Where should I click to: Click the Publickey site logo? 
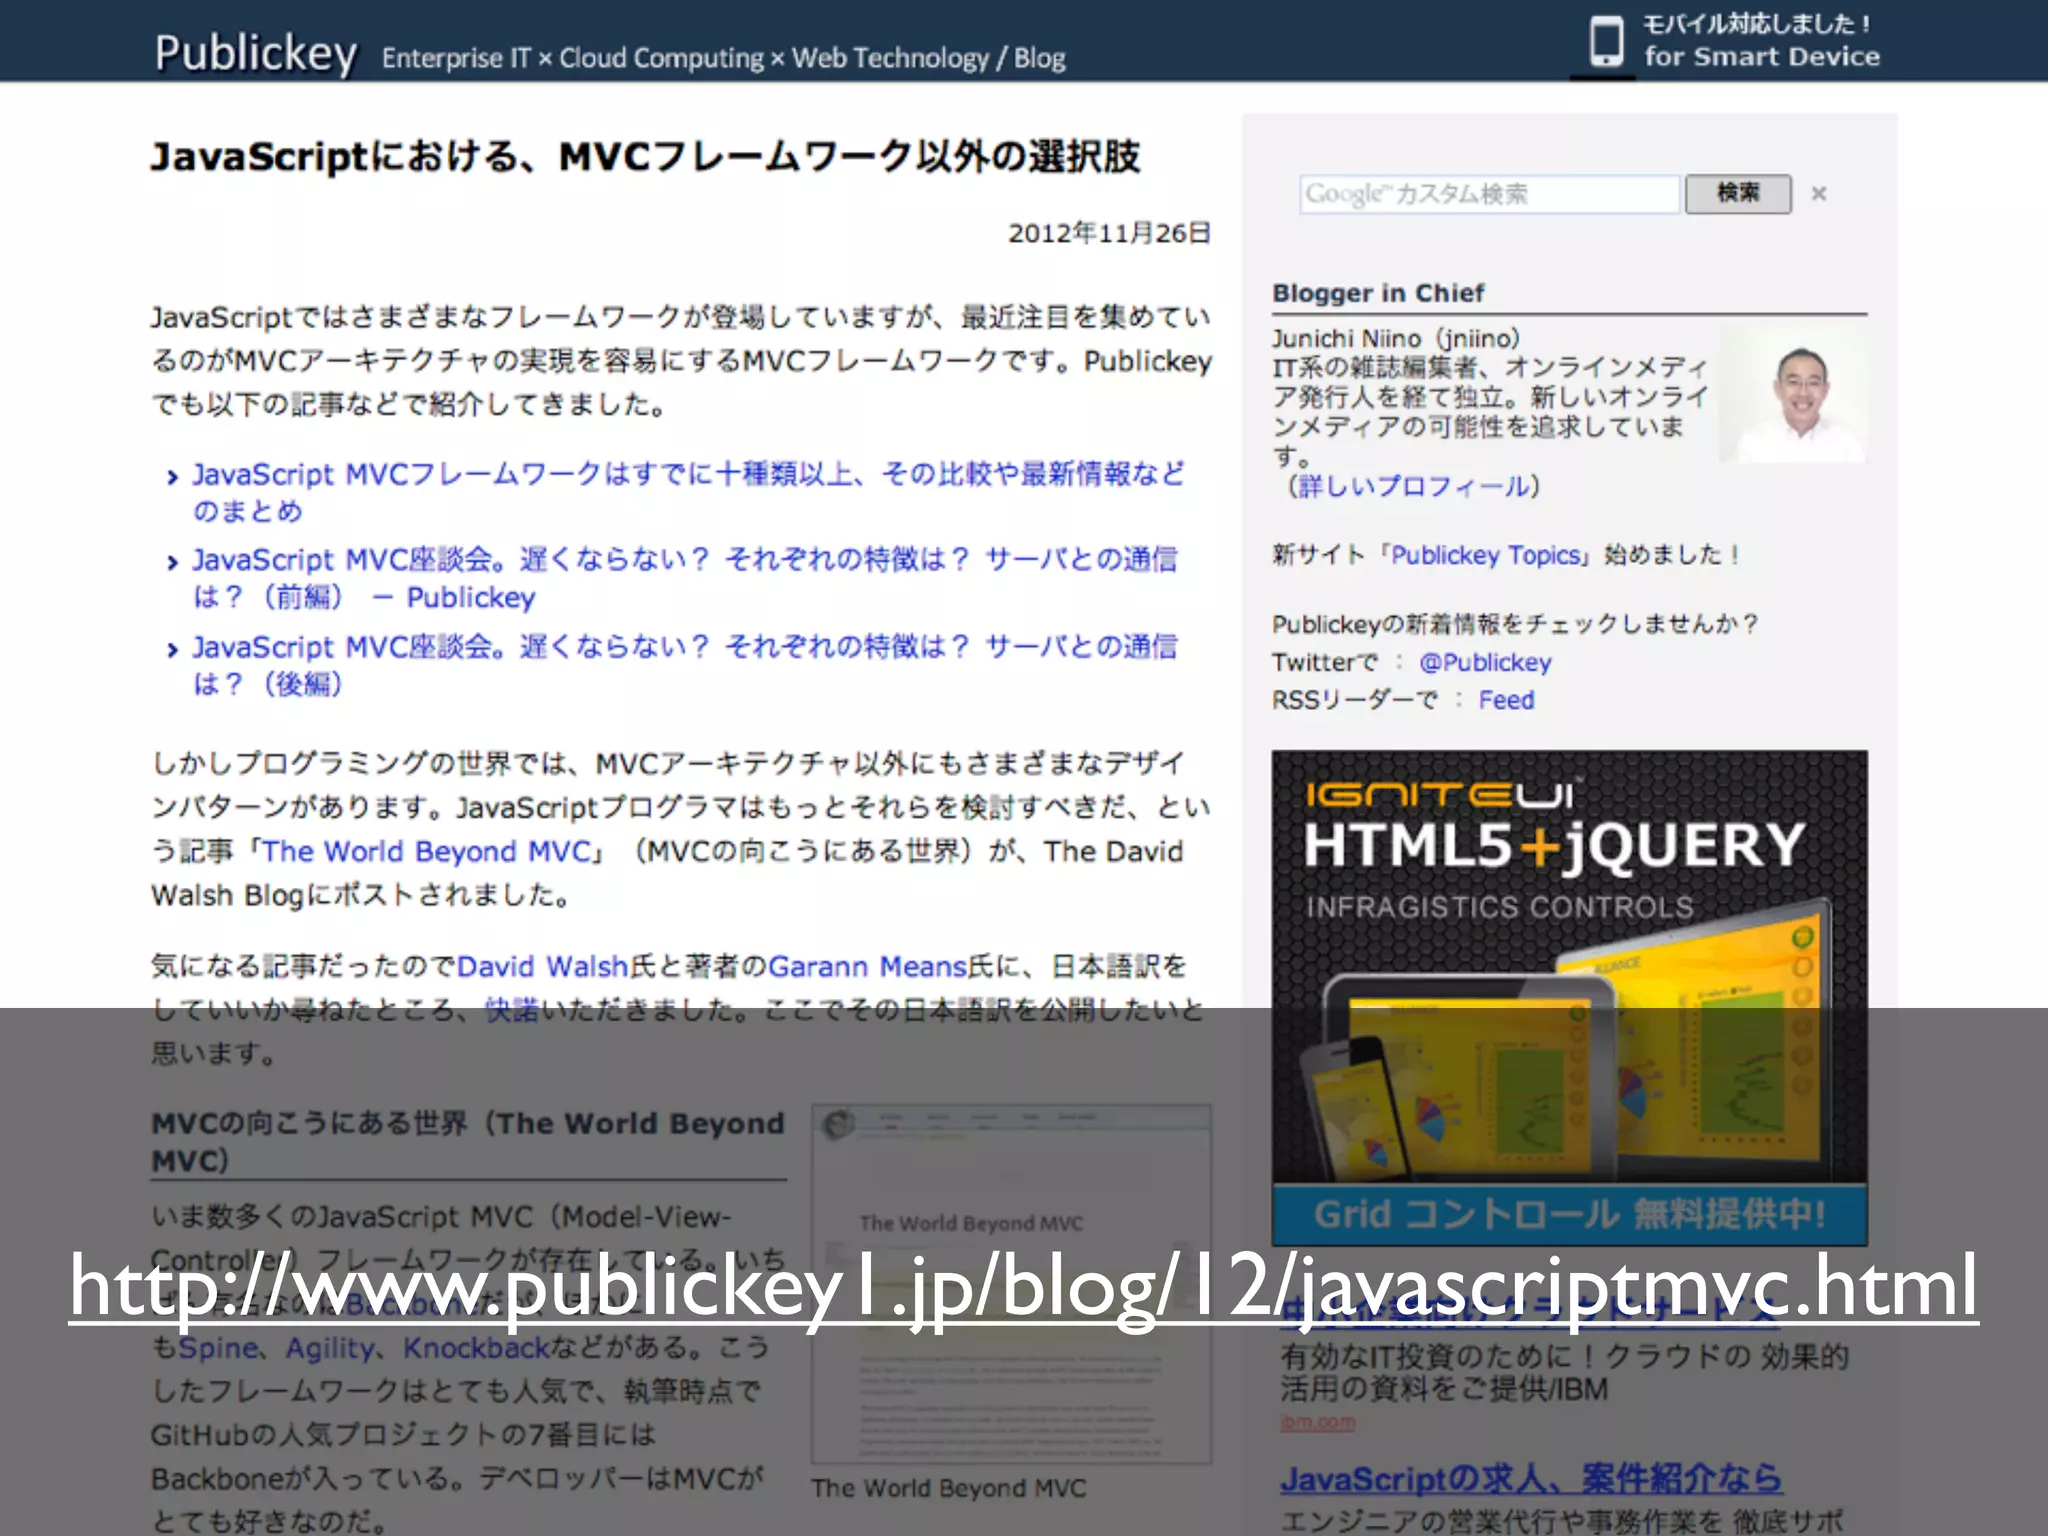pyautogui.click(x=256, y=53)
